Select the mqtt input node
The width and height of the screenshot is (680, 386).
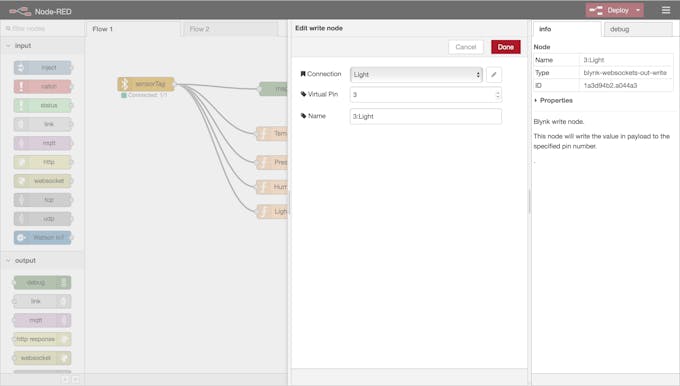point(42,143)
